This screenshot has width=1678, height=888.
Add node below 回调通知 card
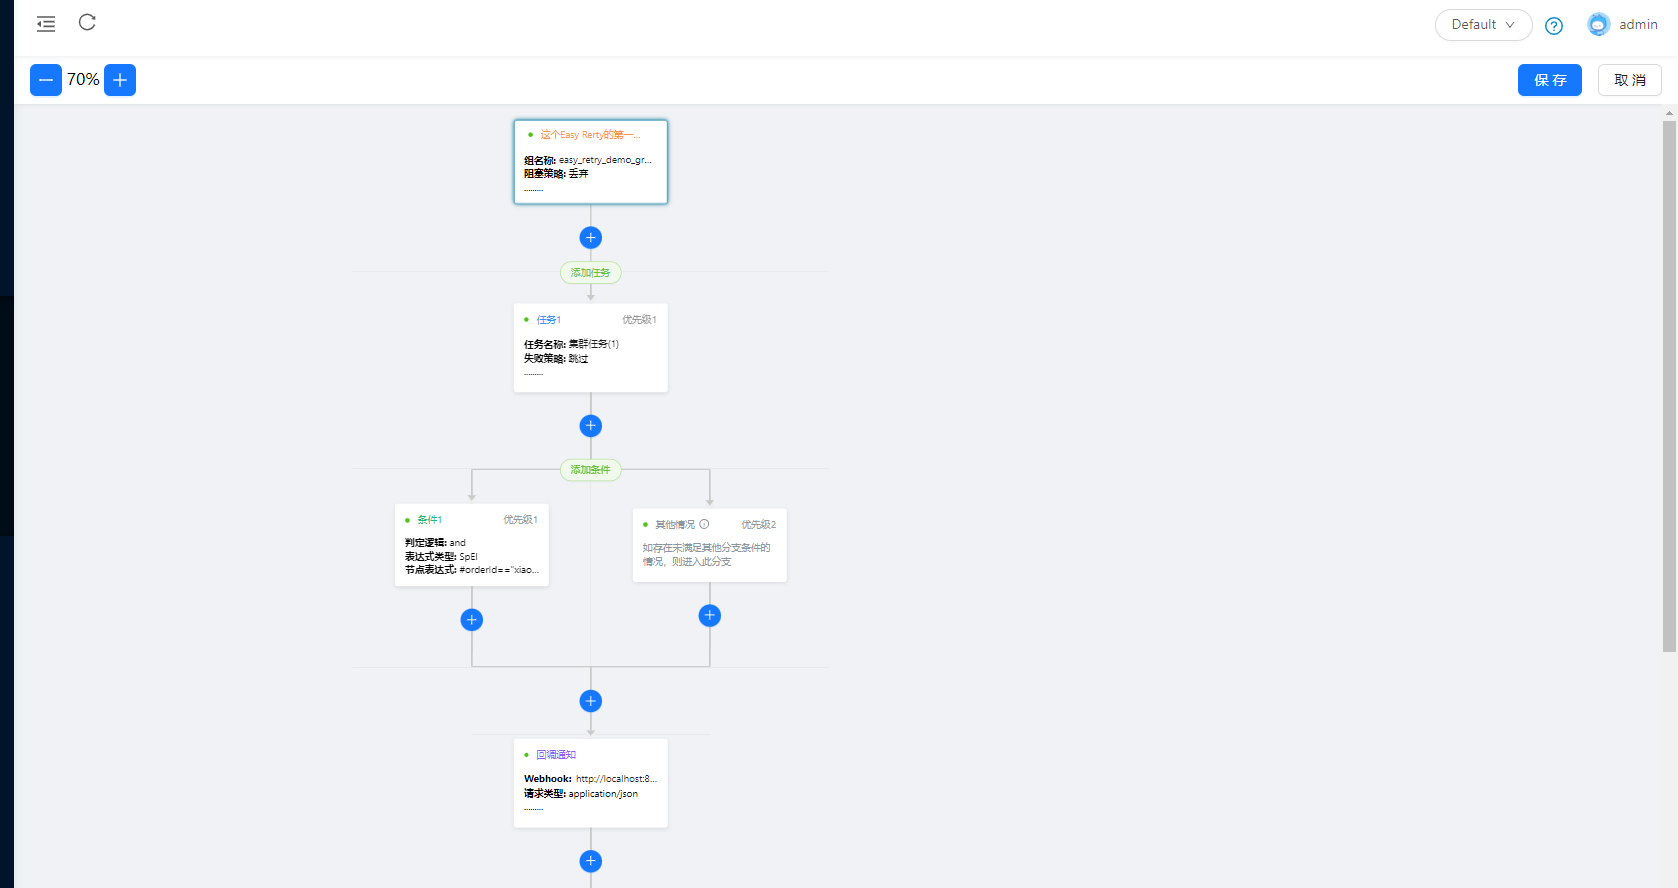(x=591, y=861)
